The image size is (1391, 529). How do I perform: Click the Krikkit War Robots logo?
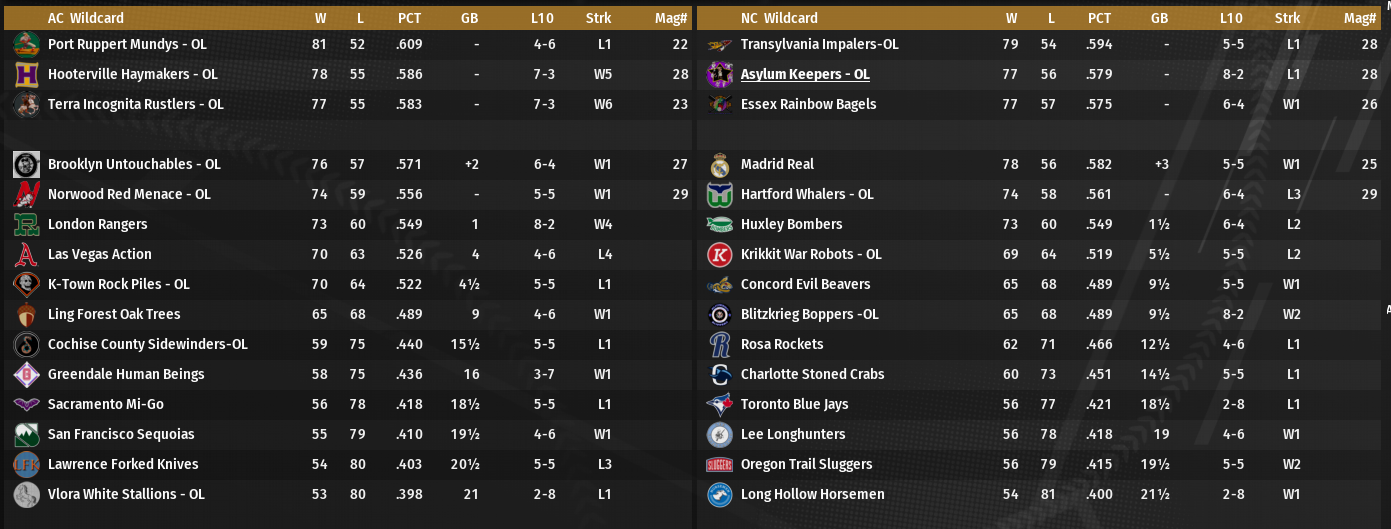(720, 254)
